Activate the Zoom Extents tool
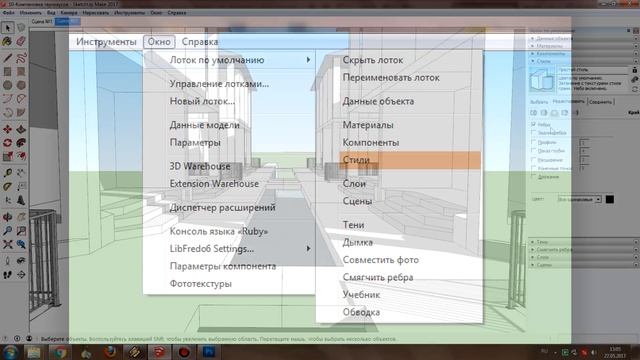This screenshot has height=360, width=640. click(x=7, y=244)
